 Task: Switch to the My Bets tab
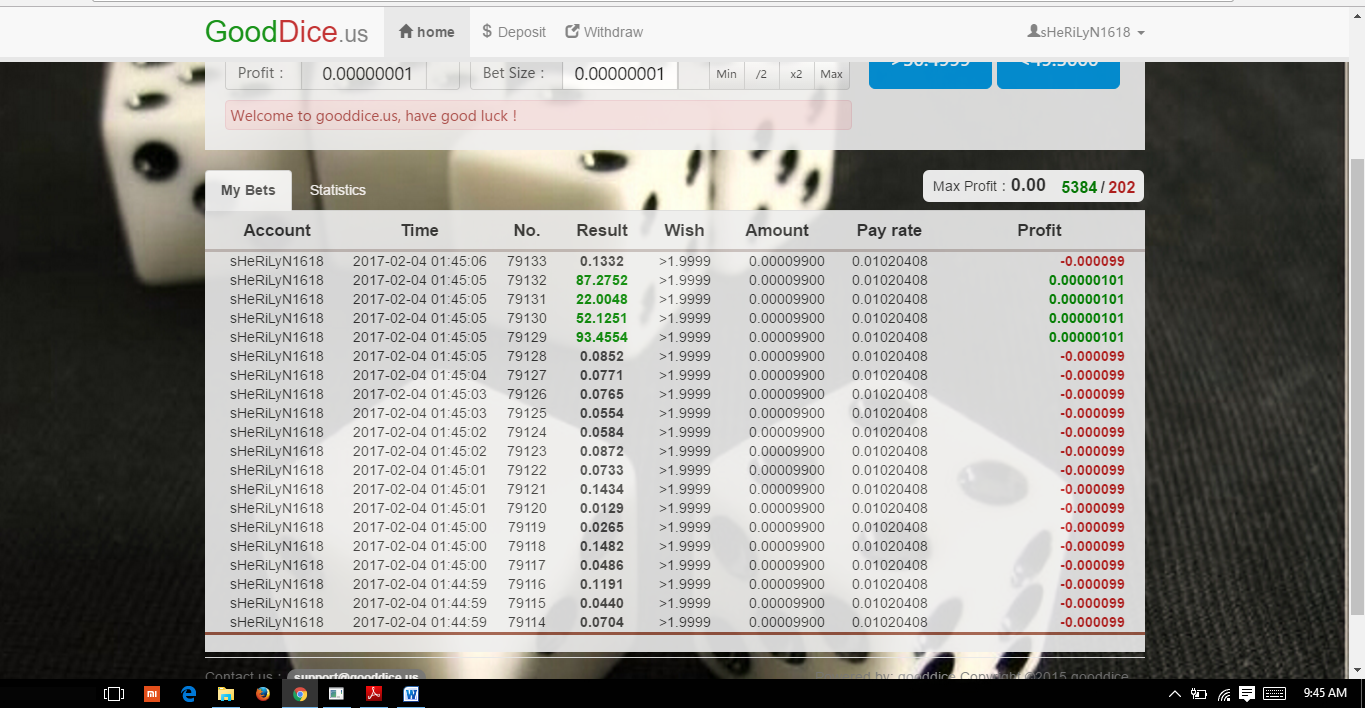(248, 190)
